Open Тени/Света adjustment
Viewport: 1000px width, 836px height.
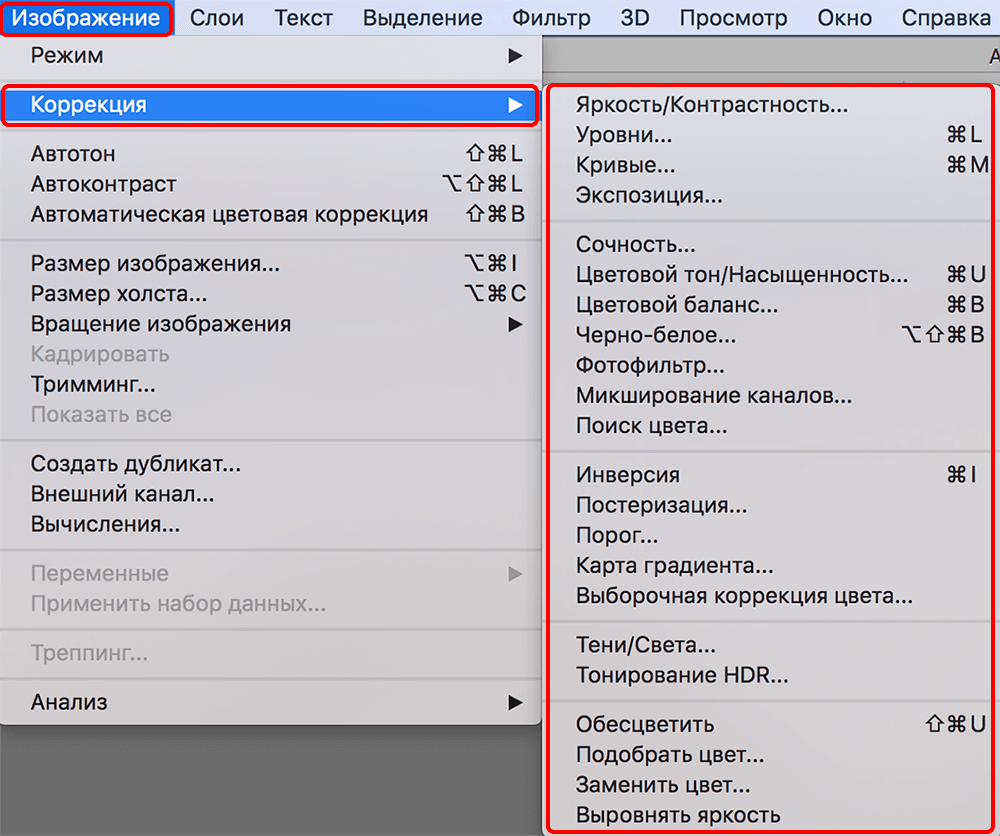(x=646, y=646)
